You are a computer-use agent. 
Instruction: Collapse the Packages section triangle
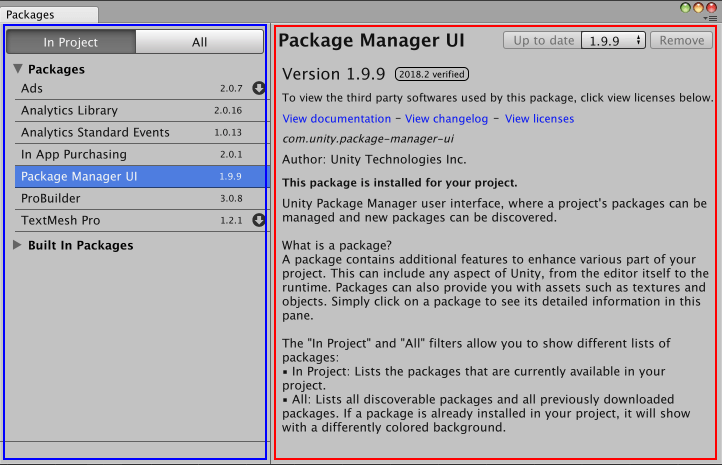tap(18, 69)
